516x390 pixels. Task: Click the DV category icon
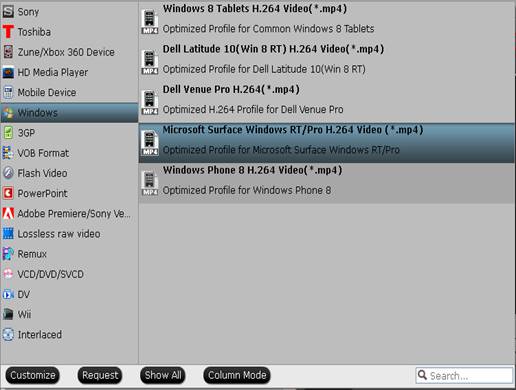(8, 294)
